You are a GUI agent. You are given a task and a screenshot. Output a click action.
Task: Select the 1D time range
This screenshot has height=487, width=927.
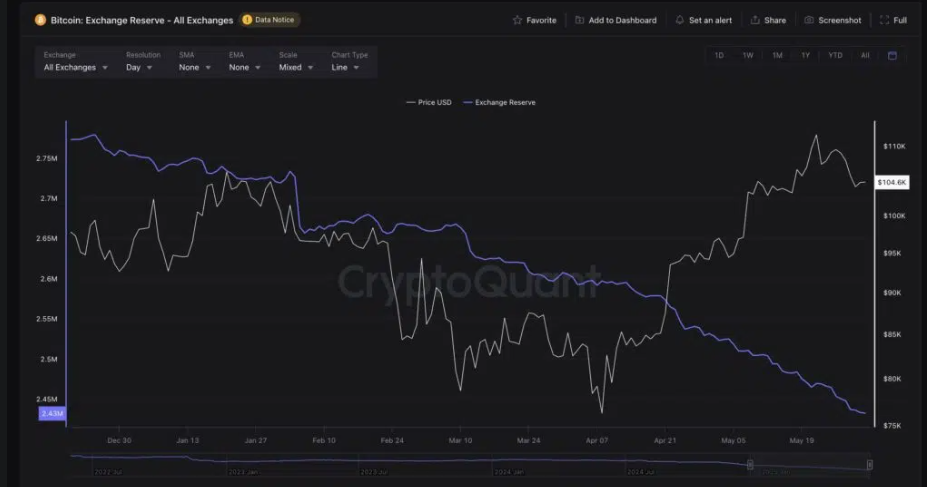(719, 56)
